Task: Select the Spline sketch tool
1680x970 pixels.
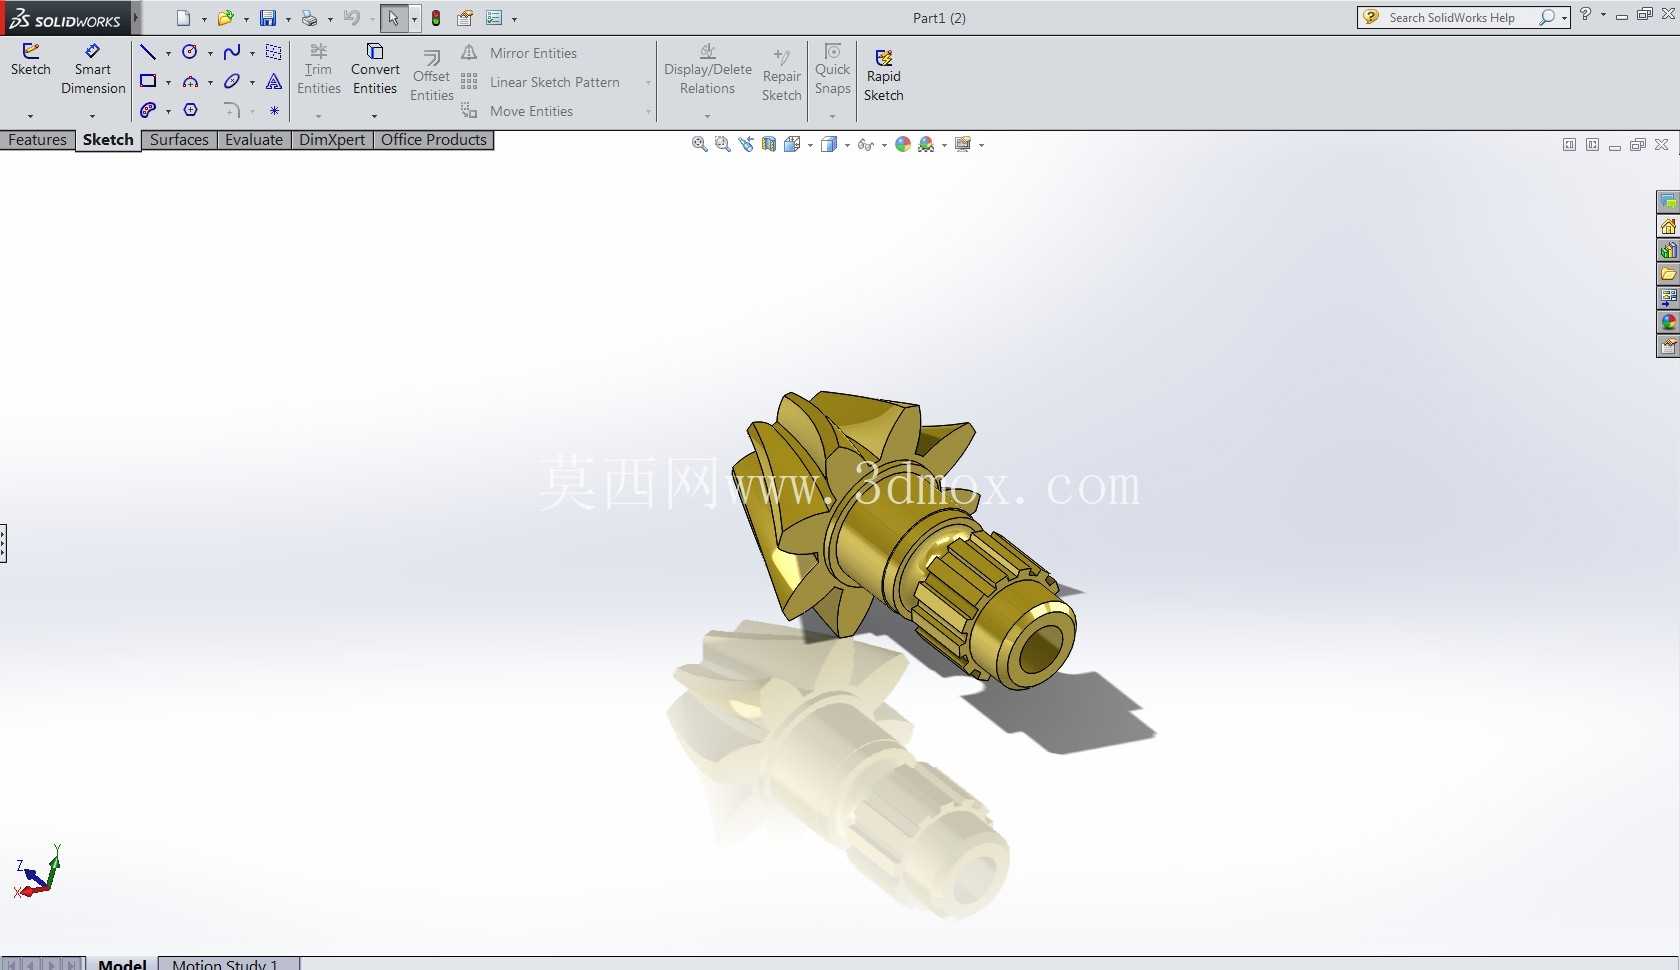Action: tap(232, 52)
